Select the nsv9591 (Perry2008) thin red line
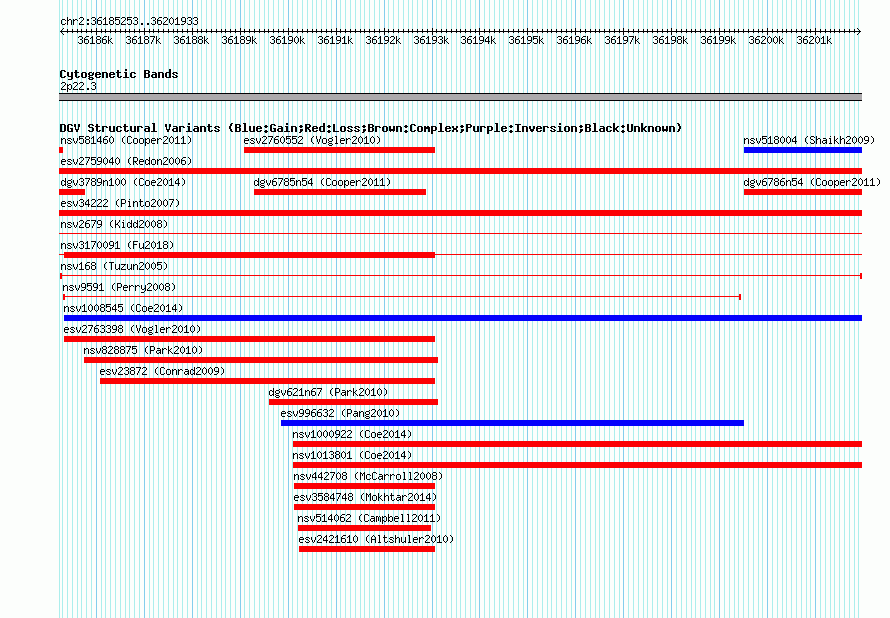The width and height of the screenshot is (890, 618). (x=402, y=297)
